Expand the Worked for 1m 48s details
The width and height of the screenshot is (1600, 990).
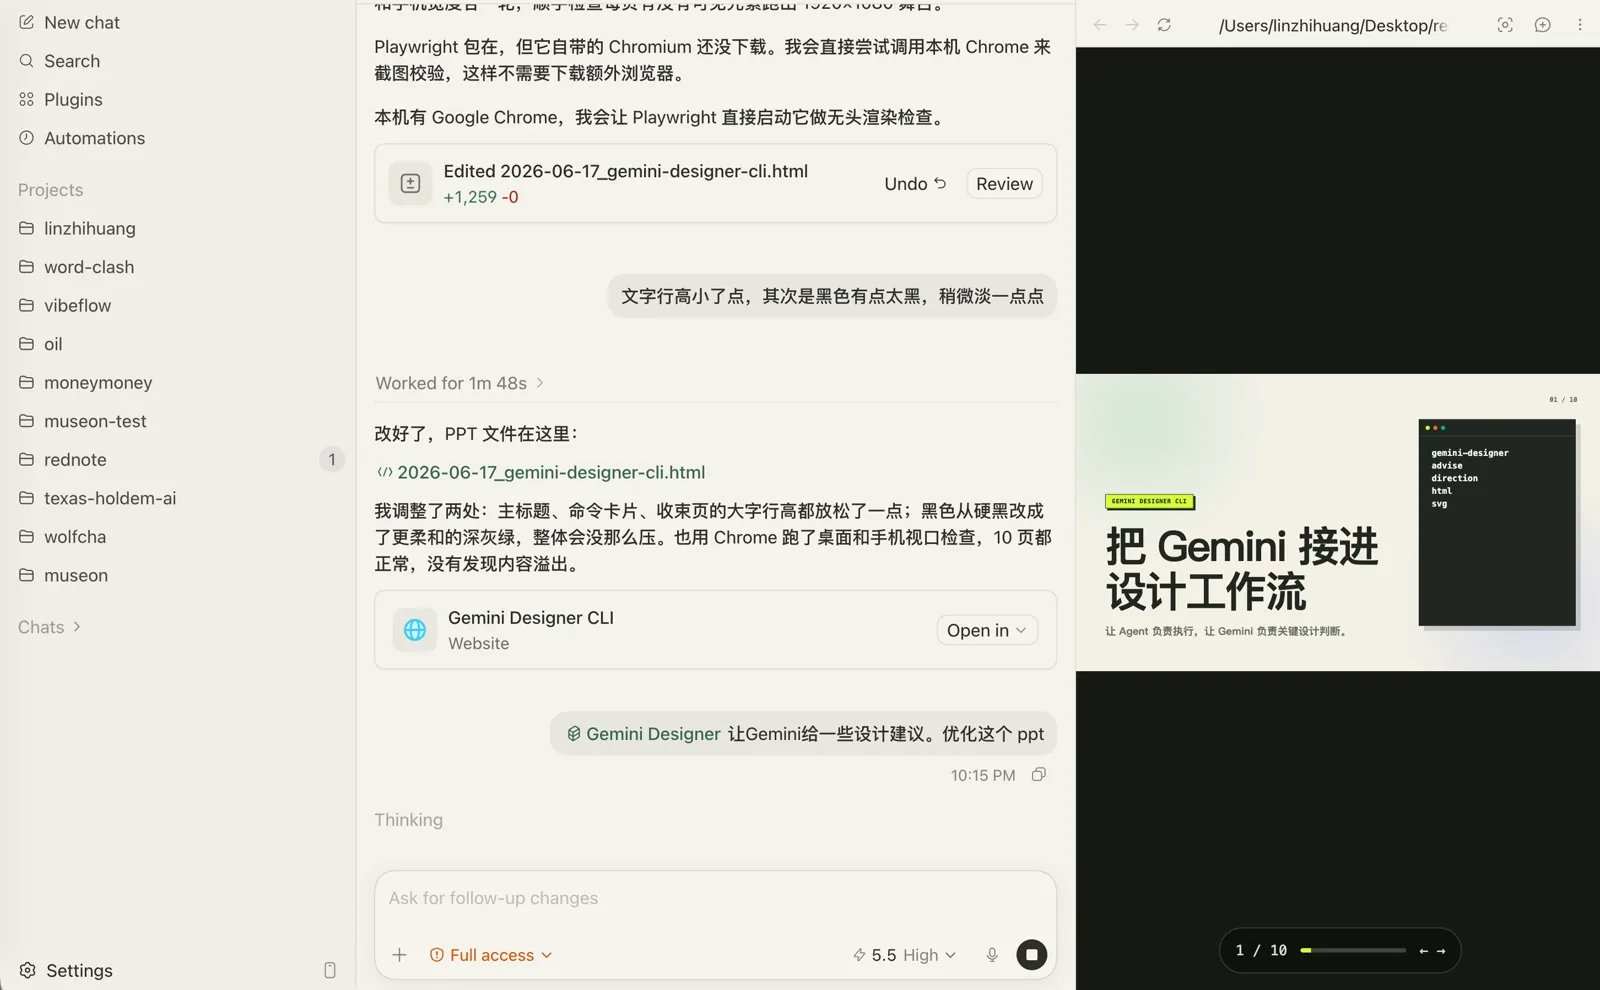(460, 383)
